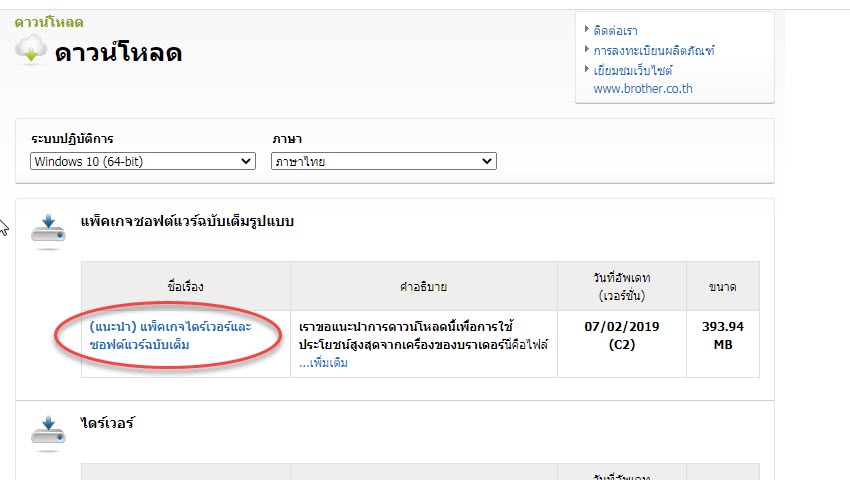The height and width of the screenshot is (480, 850).
Task: Click the cloud download icon beside the ดาวน์โหลด heading
Action: pos(31,49)
